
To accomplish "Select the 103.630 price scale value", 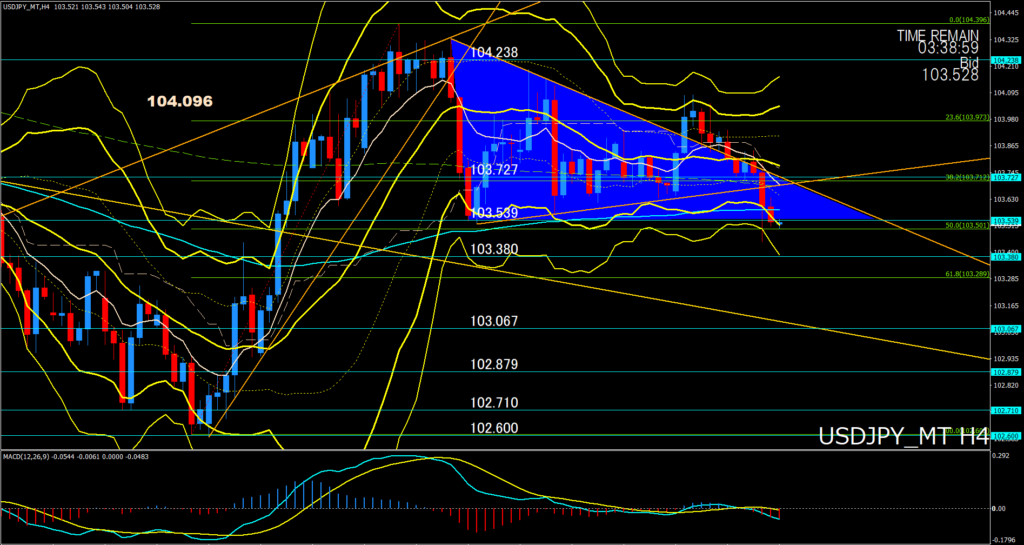I will point(1006,199).
